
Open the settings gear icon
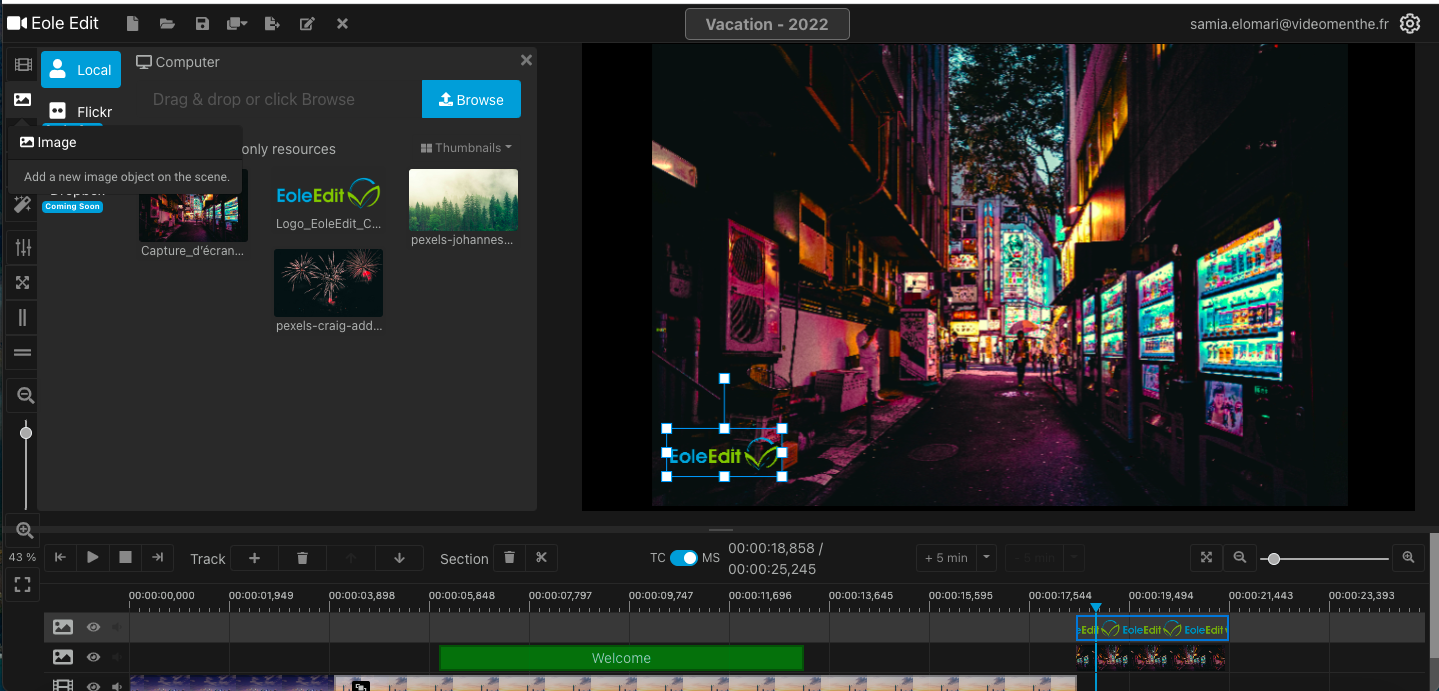(x=1410, y=24)
